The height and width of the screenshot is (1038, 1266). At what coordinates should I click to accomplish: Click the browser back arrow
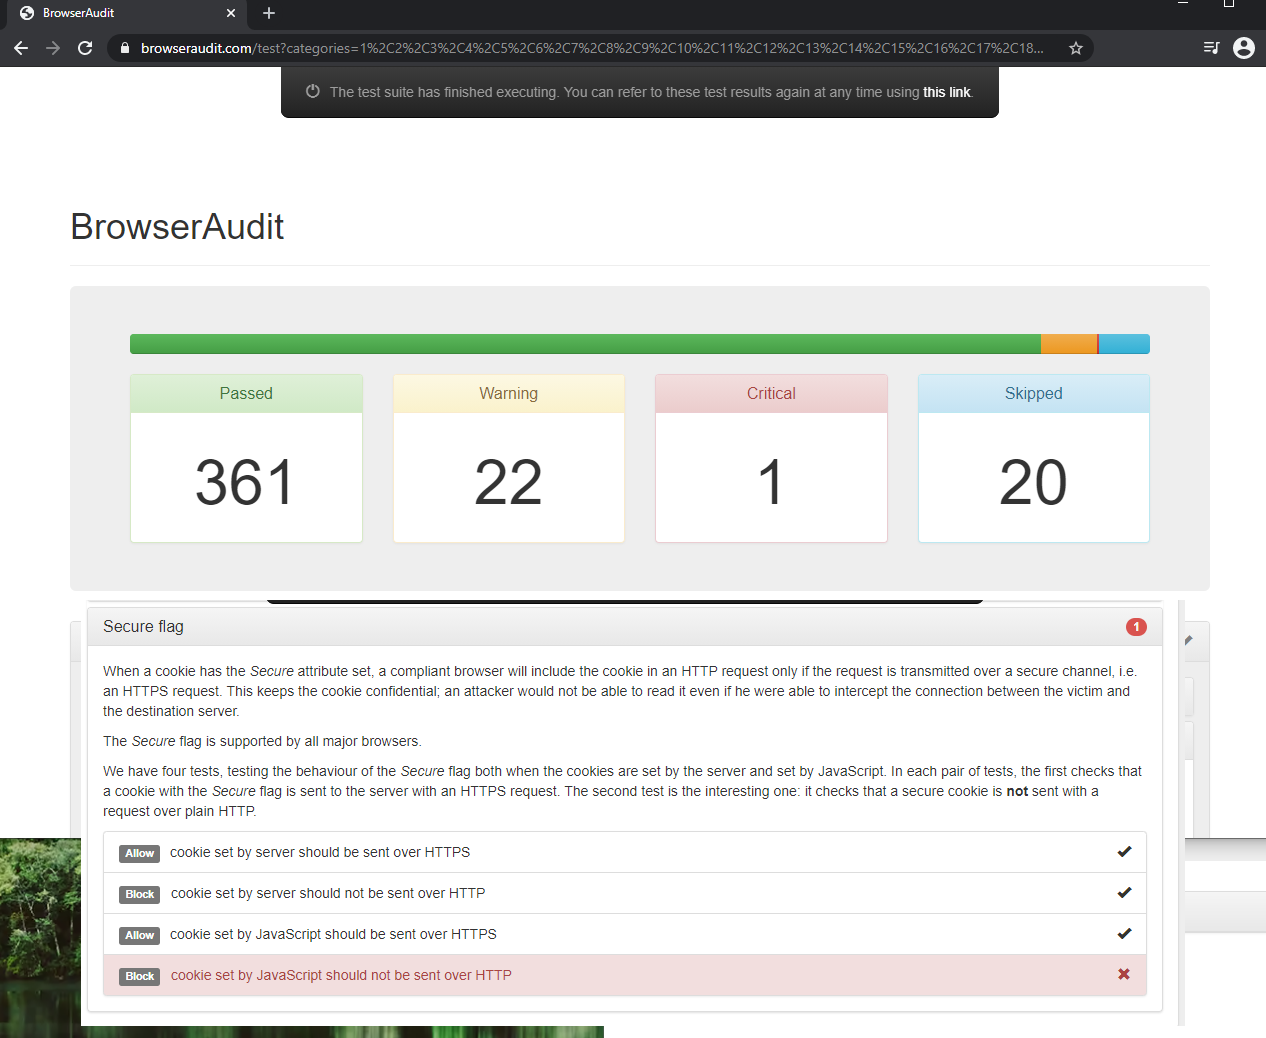tap(21, 48)
